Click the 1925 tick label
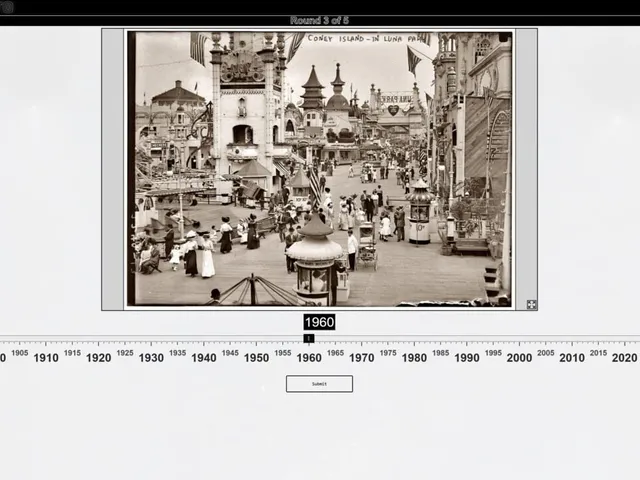Image resolution: width=640 pixels, height=480 pixels. tap(125, 353)
